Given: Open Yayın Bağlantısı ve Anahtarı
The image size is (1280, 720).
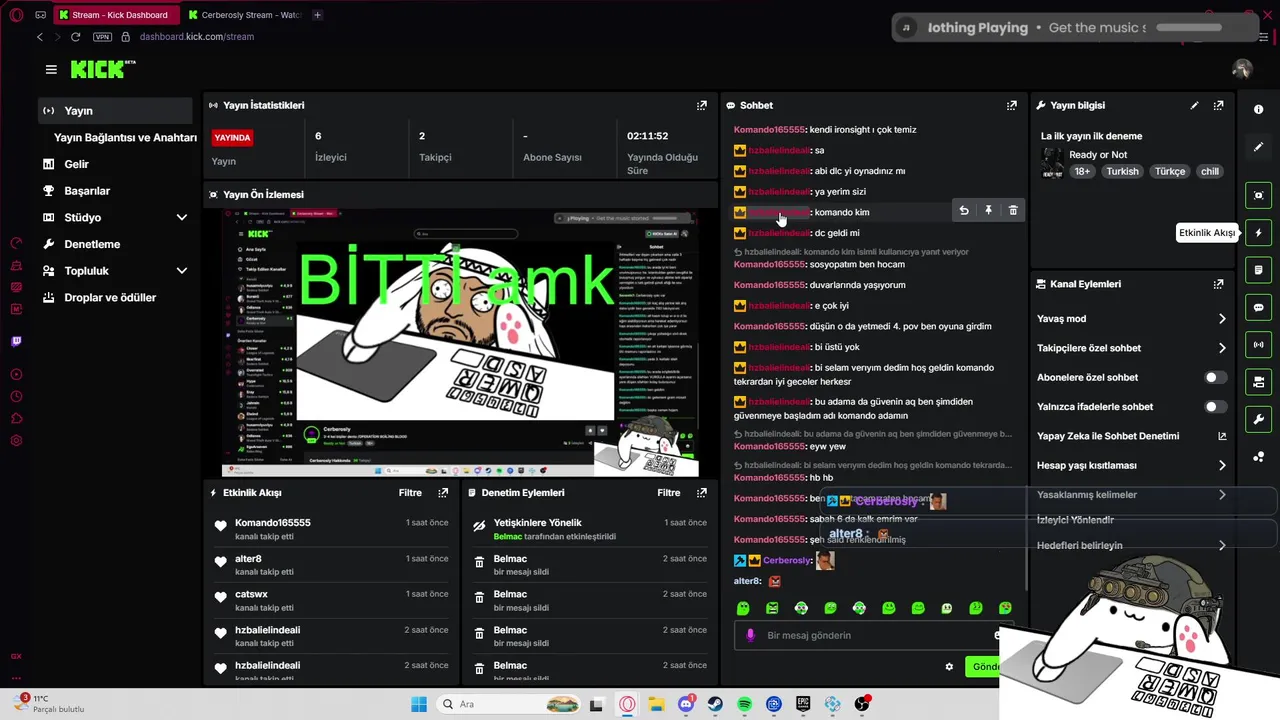Looking at the screenshot, I should click(125, 137).
